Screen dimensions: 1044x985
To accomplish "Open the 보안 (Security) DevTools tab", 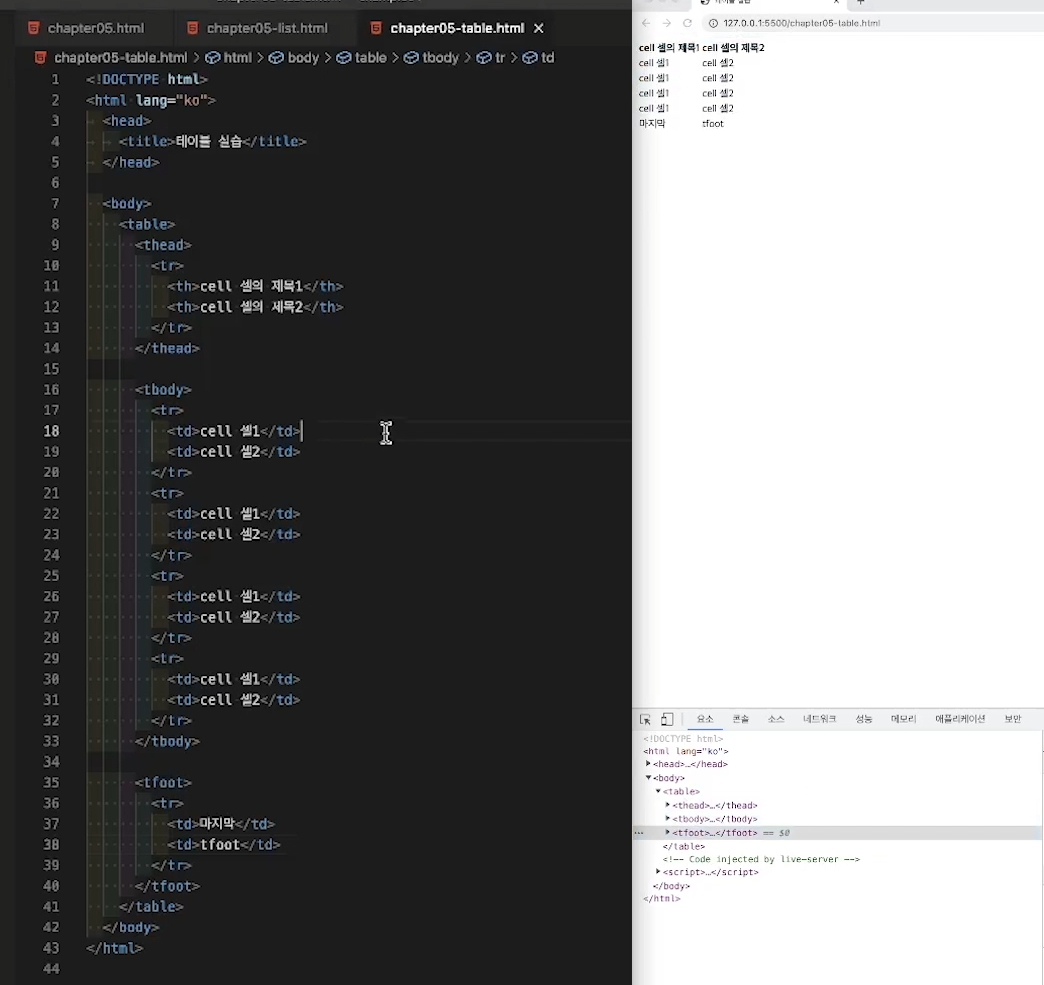I will (1013, 719).
